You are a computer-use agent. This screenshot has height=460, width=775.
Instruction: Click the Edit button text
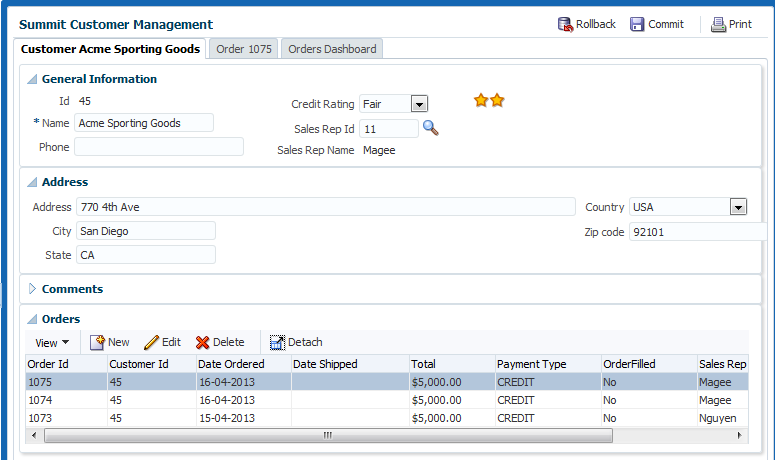point(172,342)
